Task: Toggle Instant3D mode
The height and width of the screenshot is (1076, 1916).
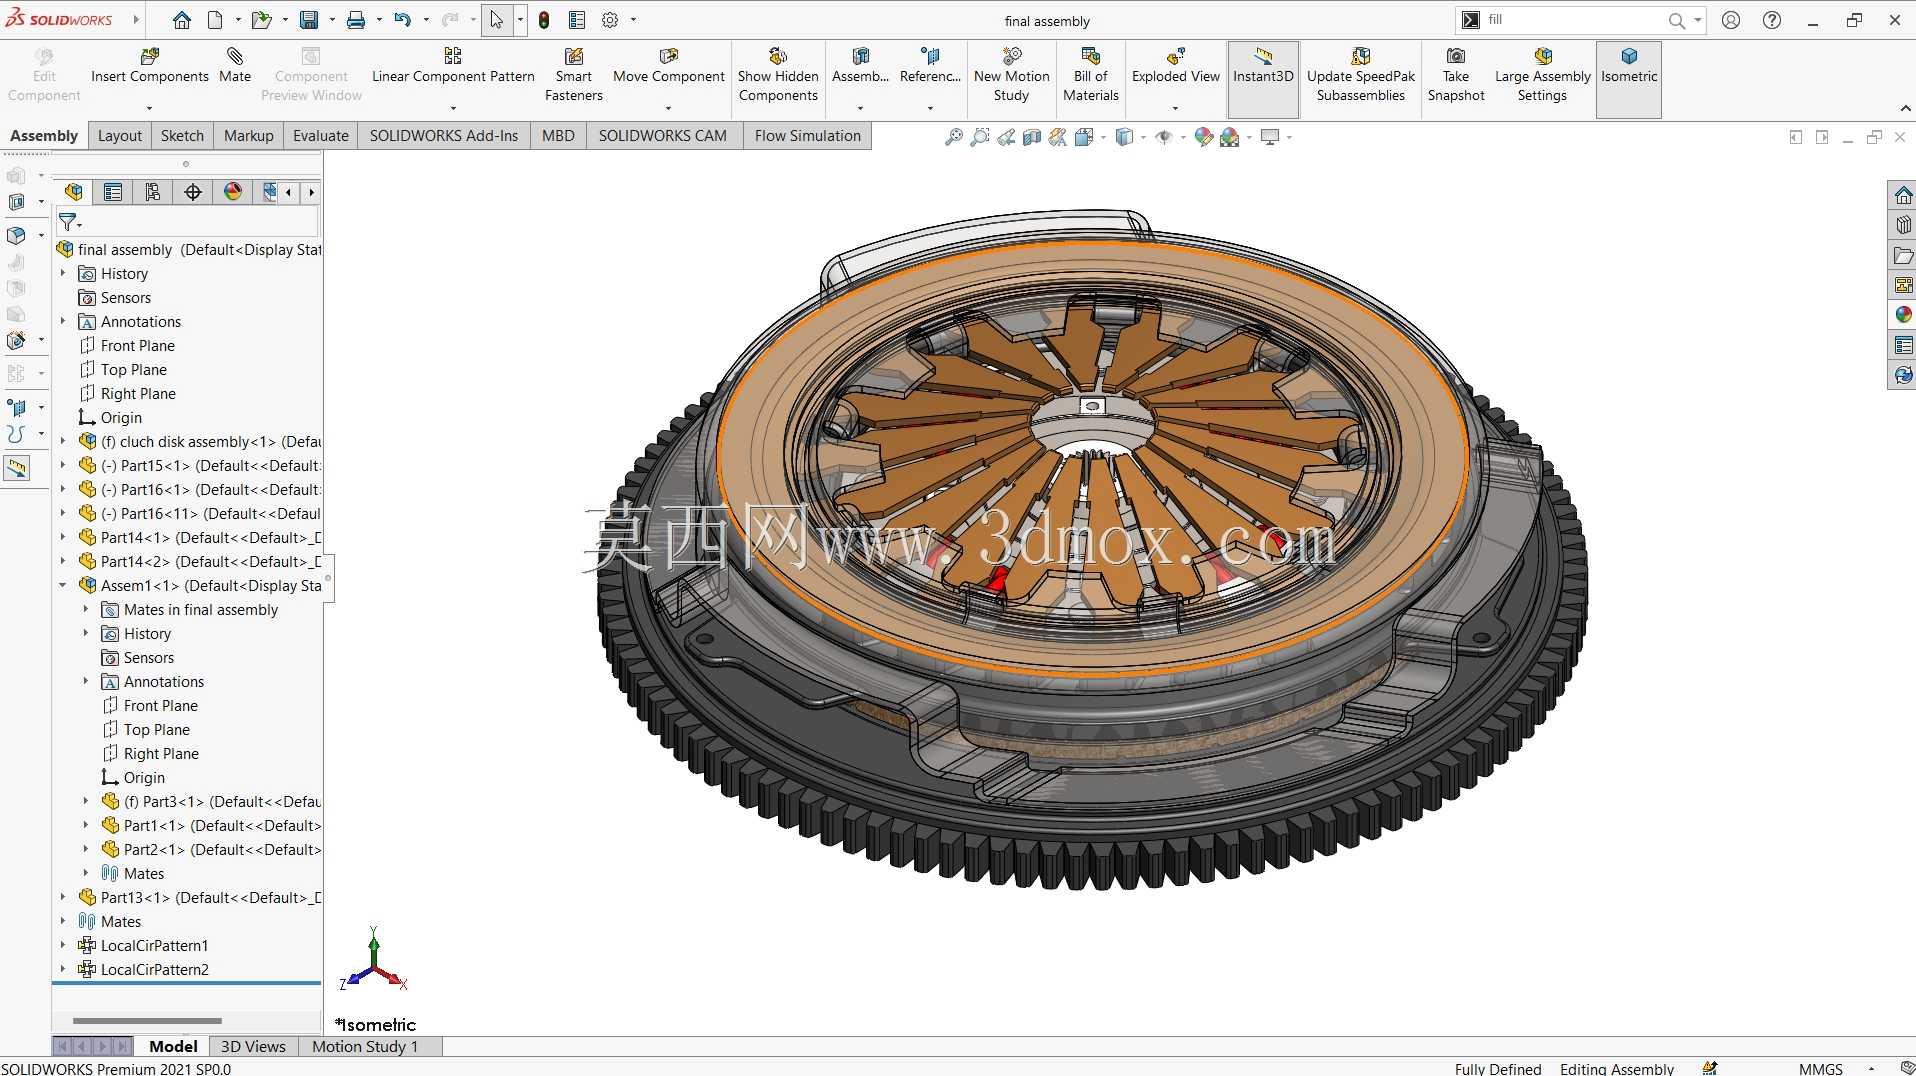Action: click(x=1263, y=79)
